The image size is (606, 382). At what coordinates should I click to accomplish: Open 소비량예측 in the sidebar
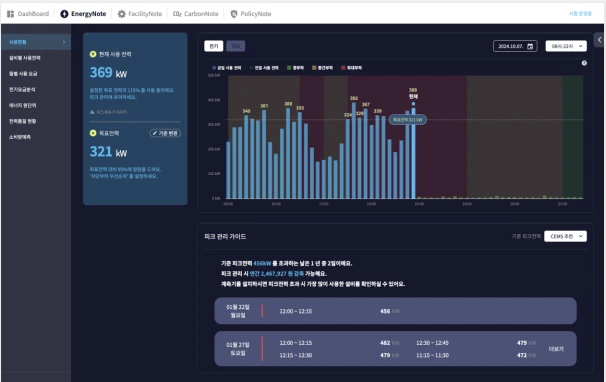[x=20, y=137]
